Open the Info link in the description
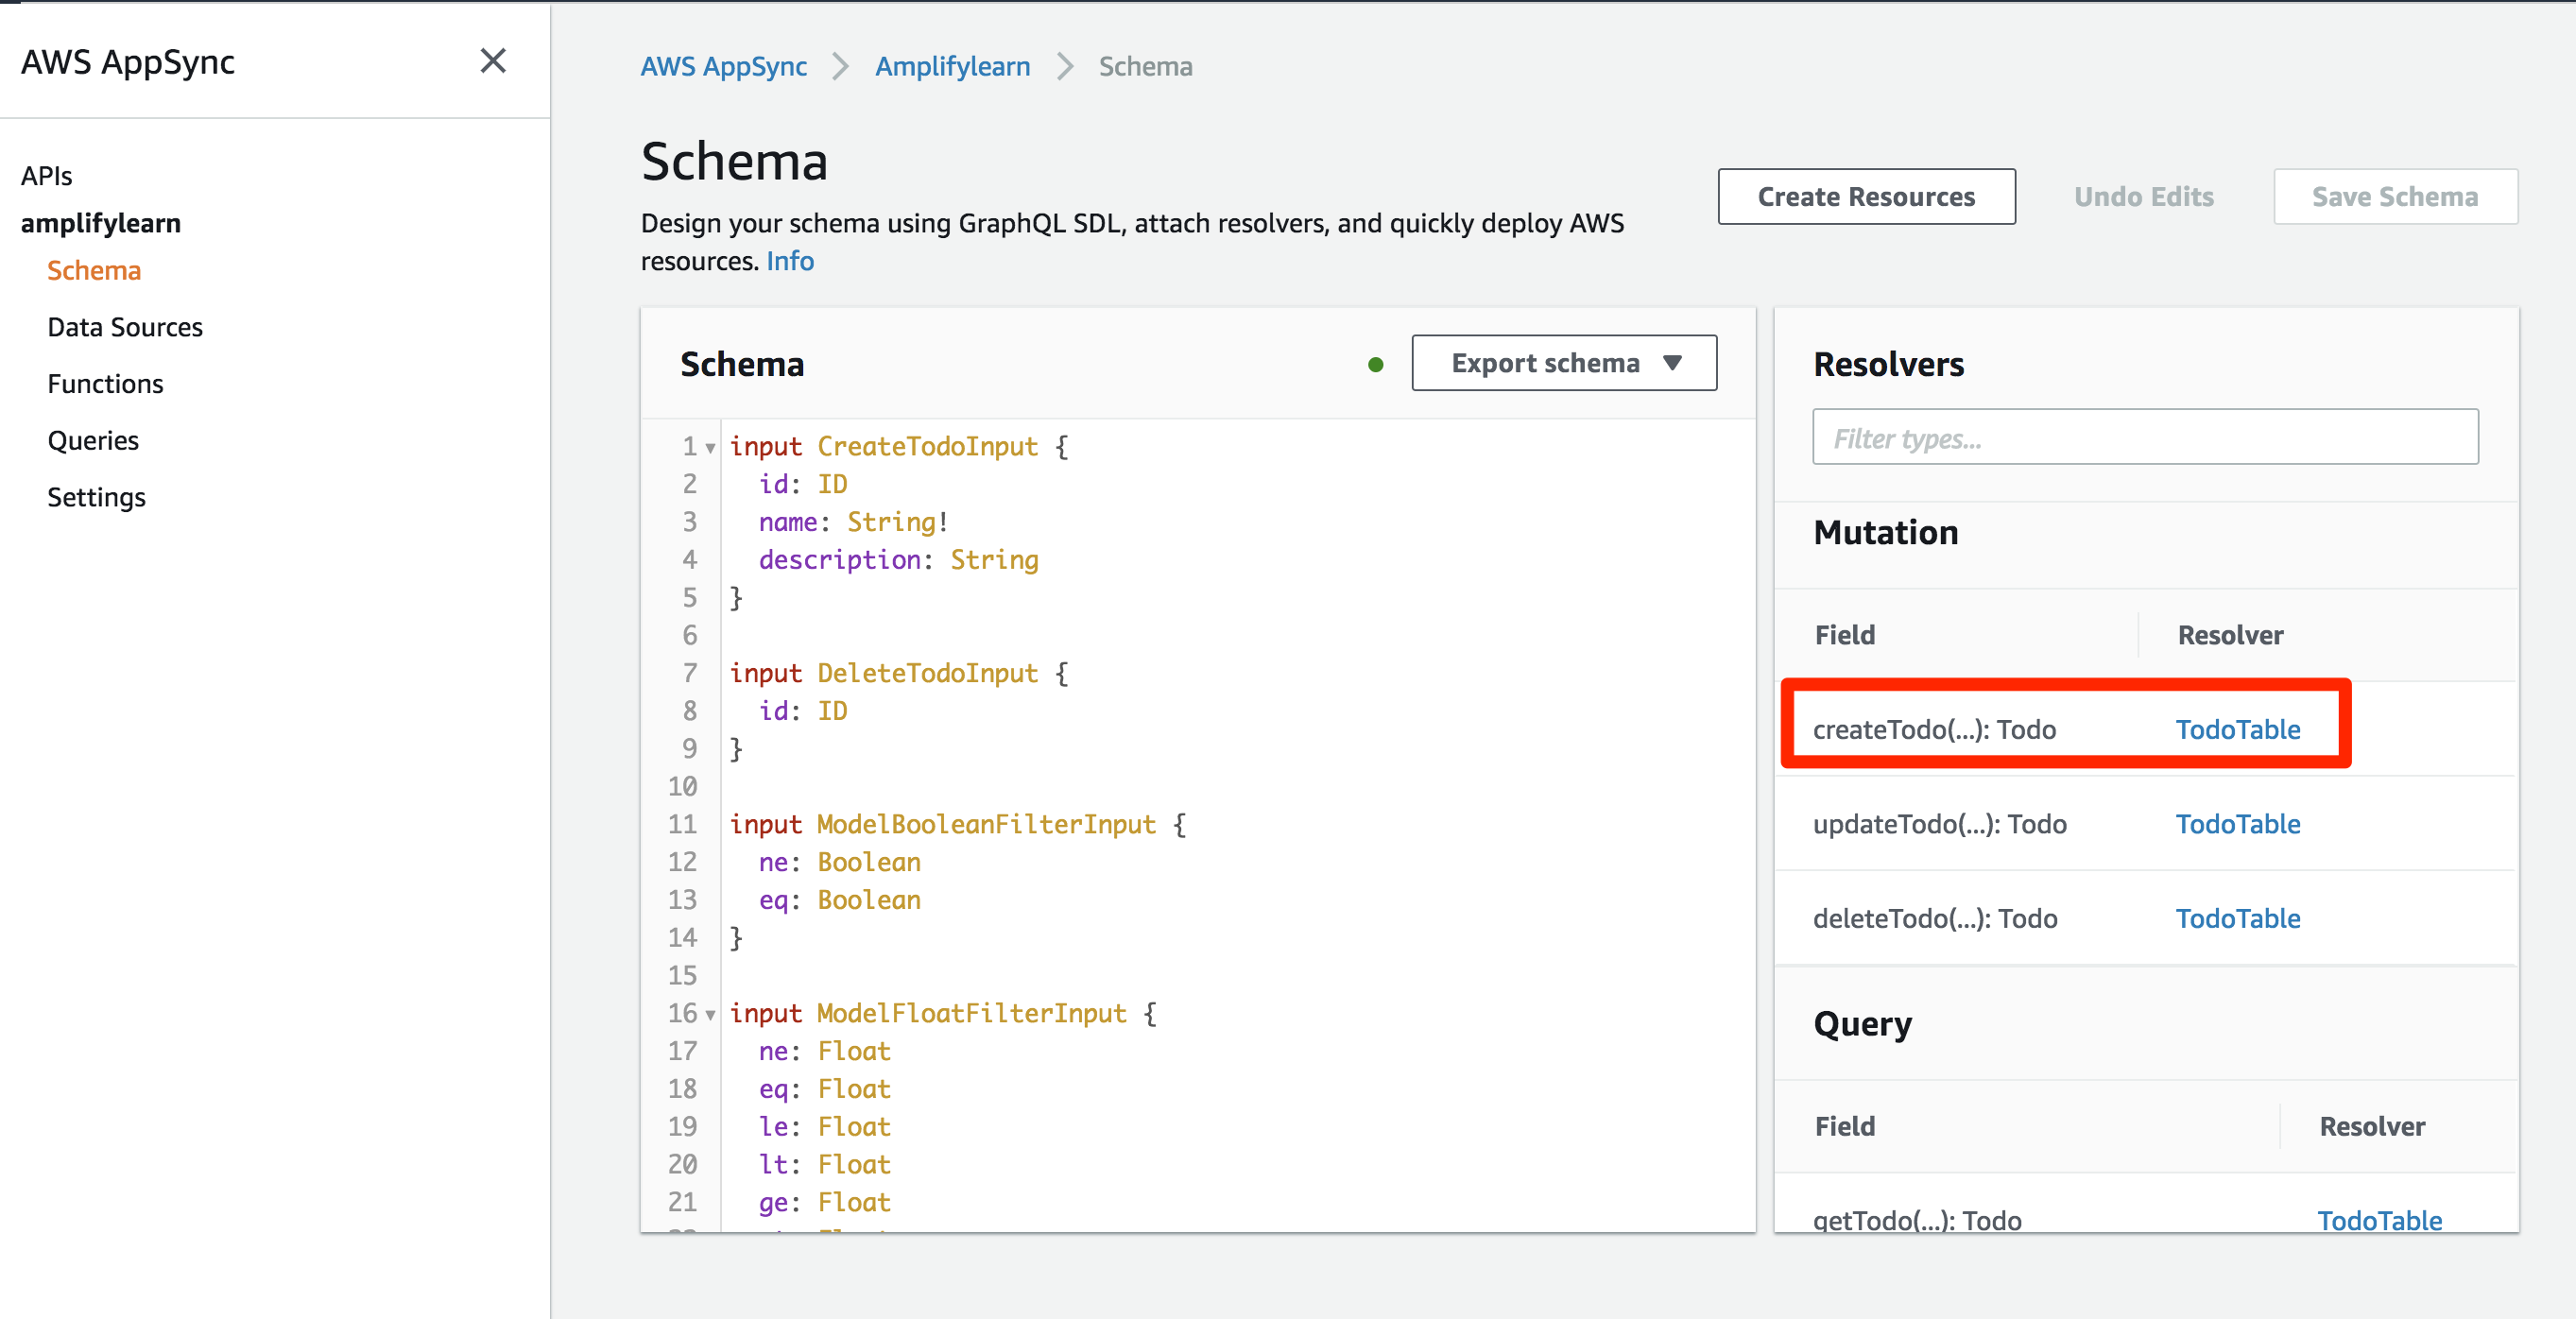This screenshot has height=1319, width=2576. [790, 261]
